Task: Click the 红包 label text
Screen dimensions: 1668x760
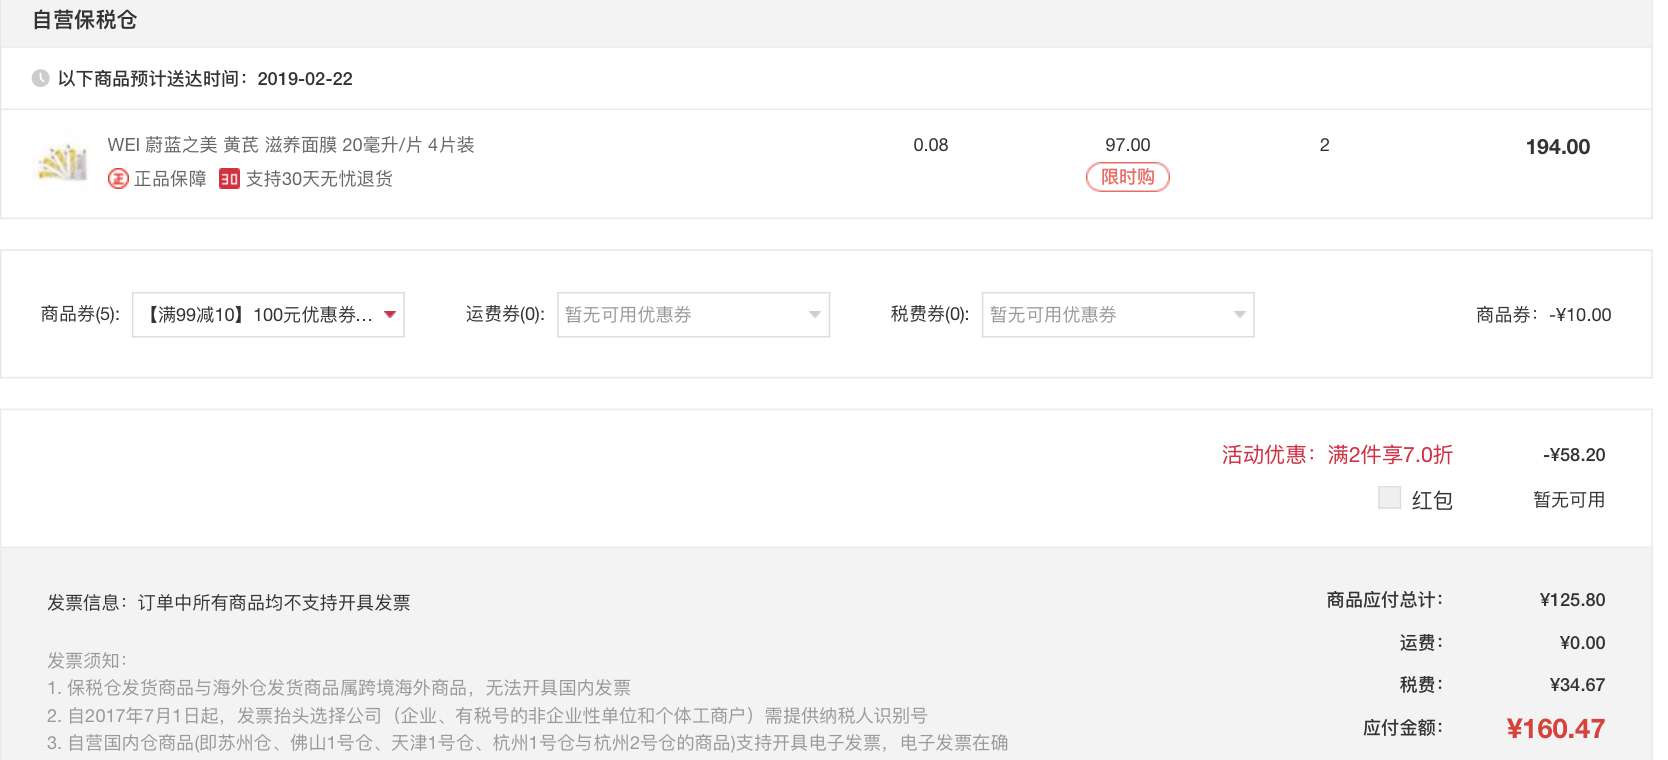Action: point(1431,500)
